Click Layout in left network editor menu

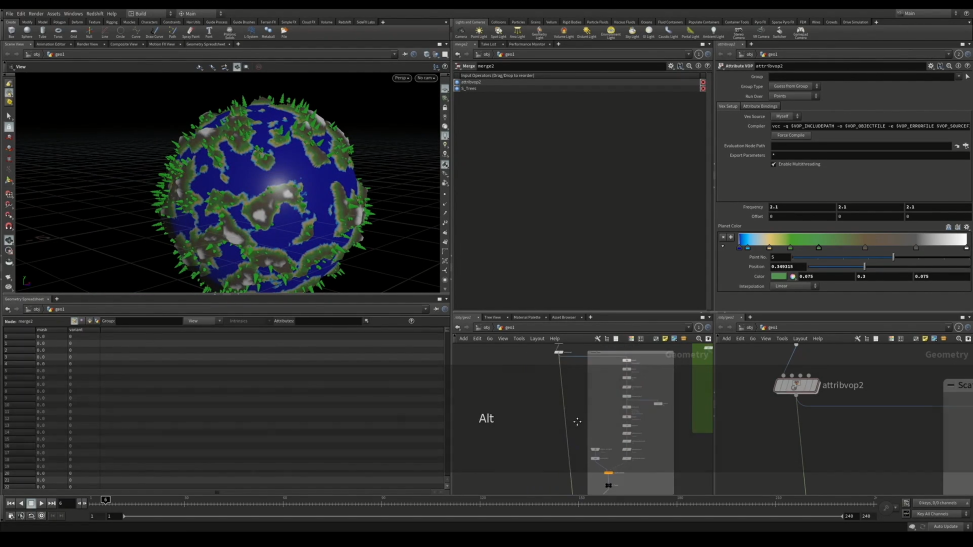pos(537,338)
